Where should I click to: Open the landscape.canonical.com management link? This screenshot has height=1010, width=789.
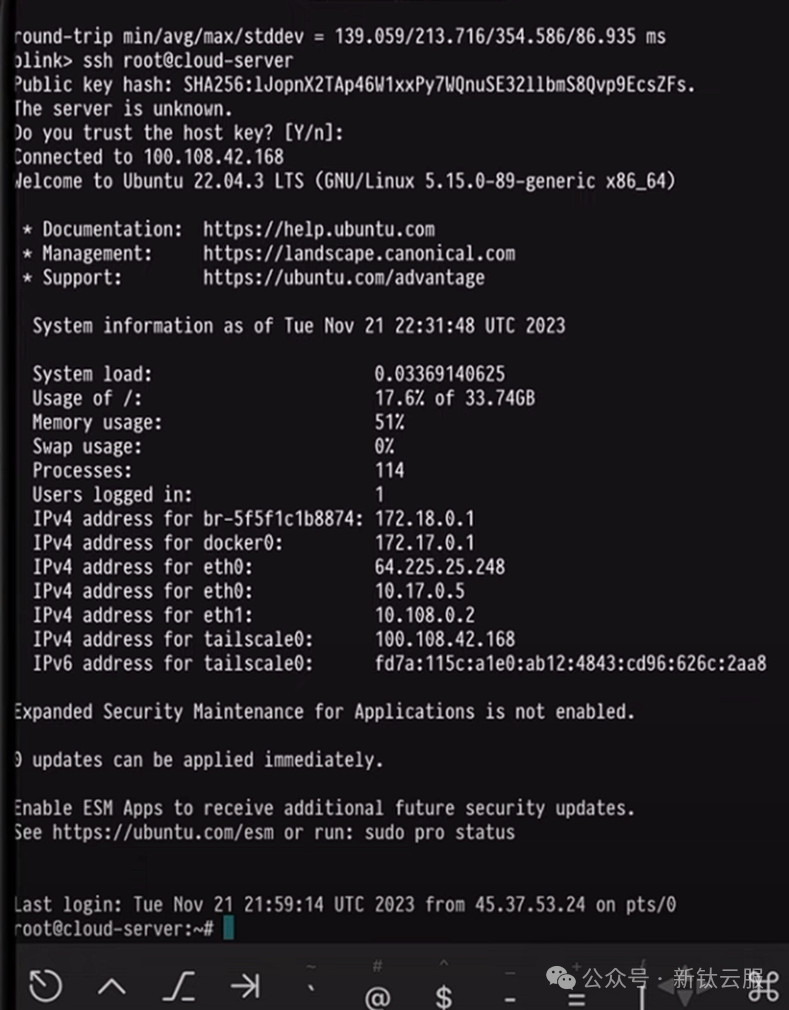(x=359, y=253)
